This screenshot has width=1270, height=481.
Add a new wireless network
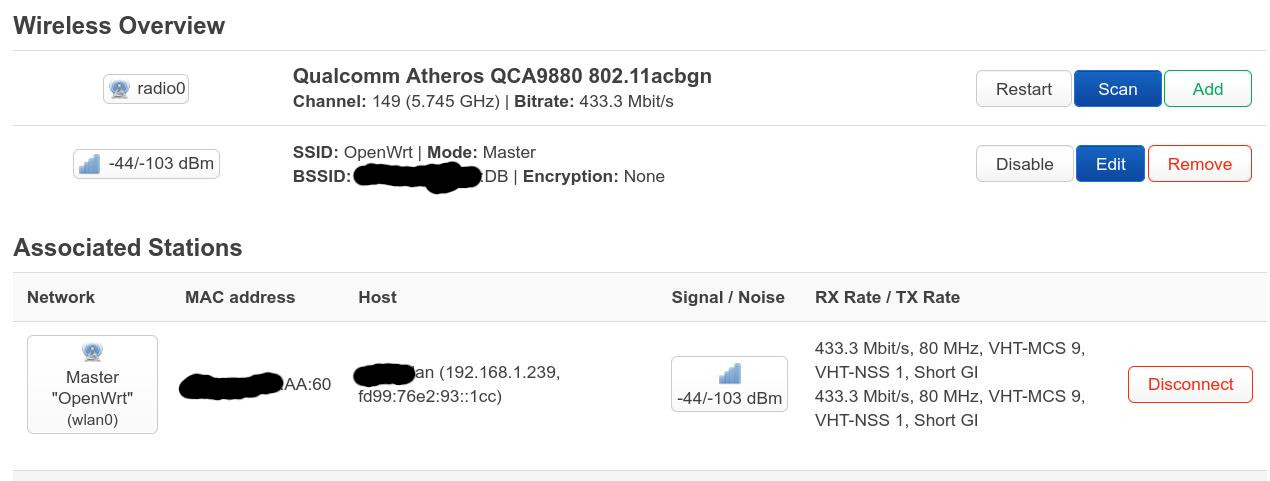[1207, 89]
